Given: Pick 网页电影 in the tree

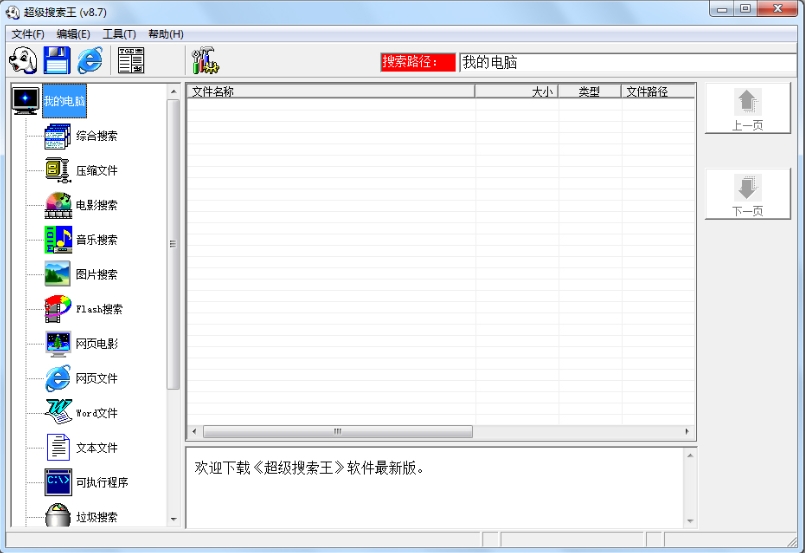Looking at the screenshot, I should point(97,344).
